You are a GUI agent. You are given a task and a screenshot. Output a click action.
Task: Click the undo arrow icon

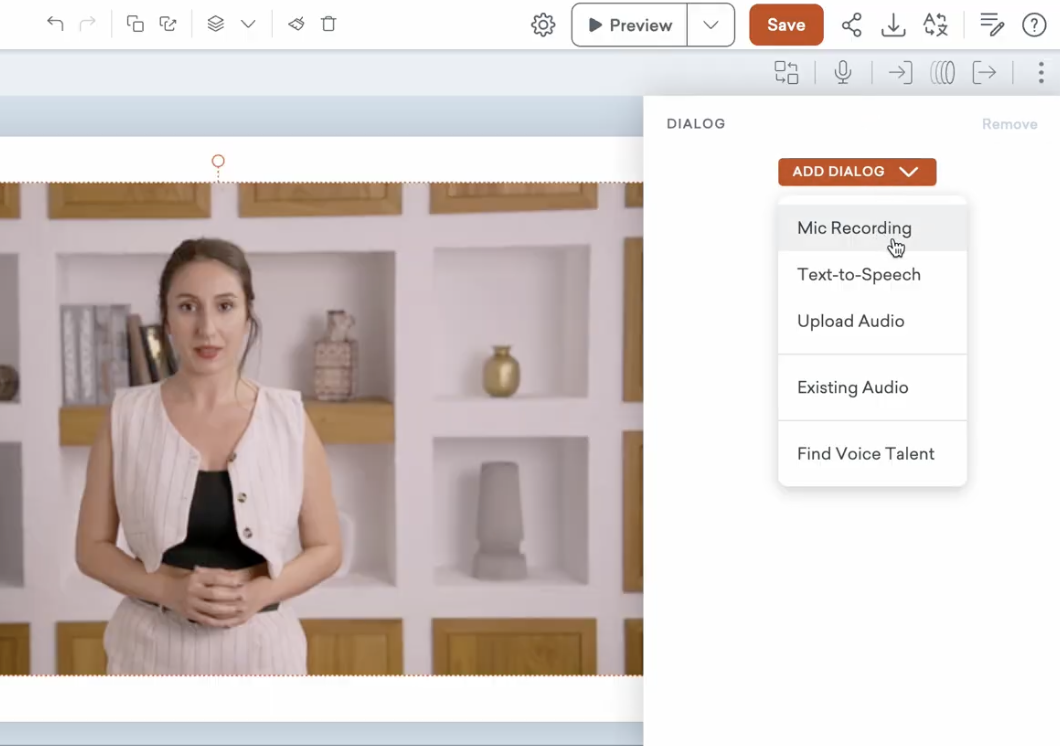tap(55, 24)
